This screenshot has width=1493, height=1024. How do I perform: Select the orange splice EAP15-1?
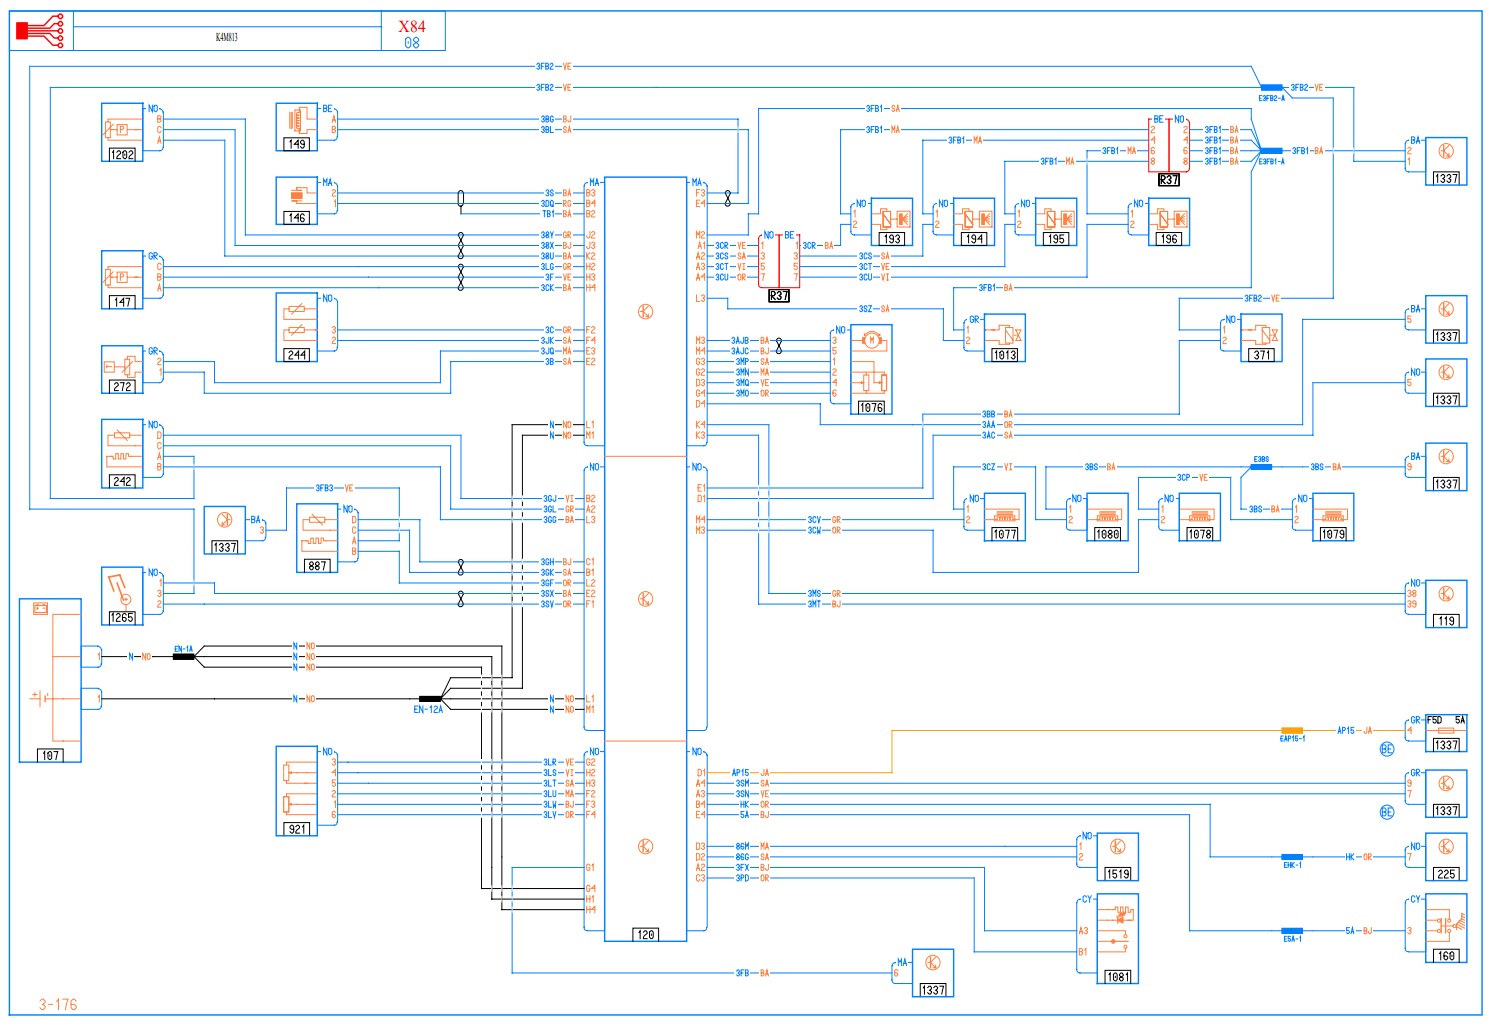[x=1292, y=731]
